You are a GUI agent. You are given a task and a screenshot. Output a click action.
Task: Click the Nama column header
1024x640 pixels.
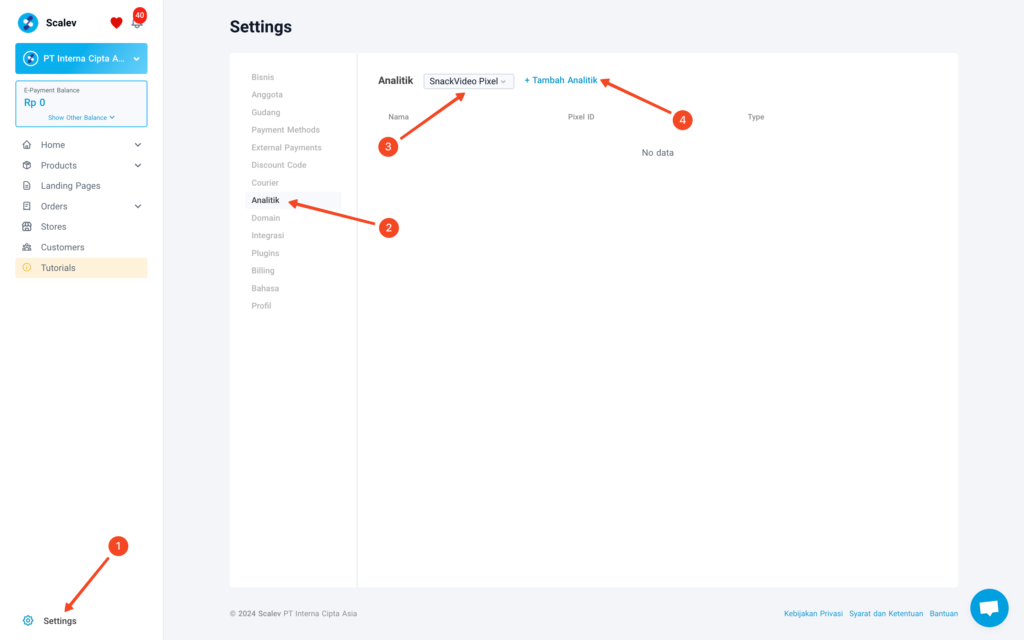tap(398, 117)
